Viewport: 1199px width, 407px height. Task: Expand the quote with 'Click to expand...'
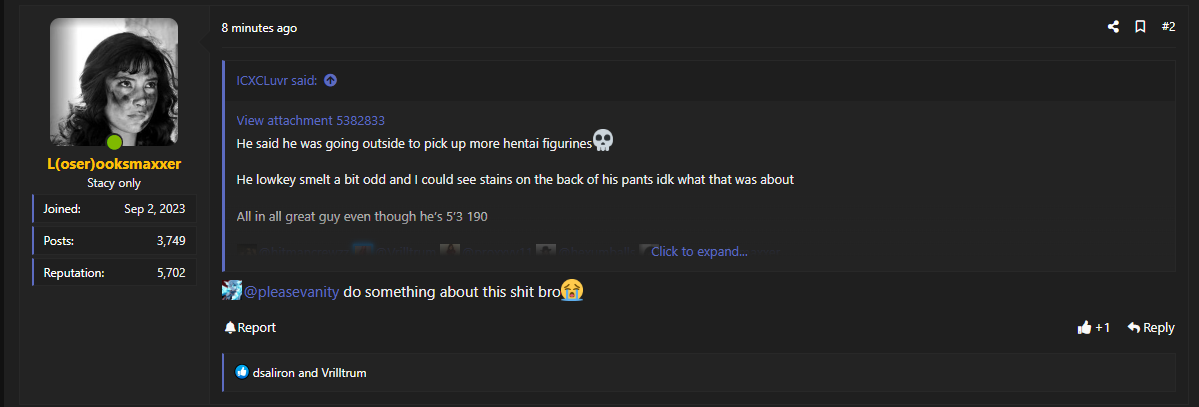[699, 251]
